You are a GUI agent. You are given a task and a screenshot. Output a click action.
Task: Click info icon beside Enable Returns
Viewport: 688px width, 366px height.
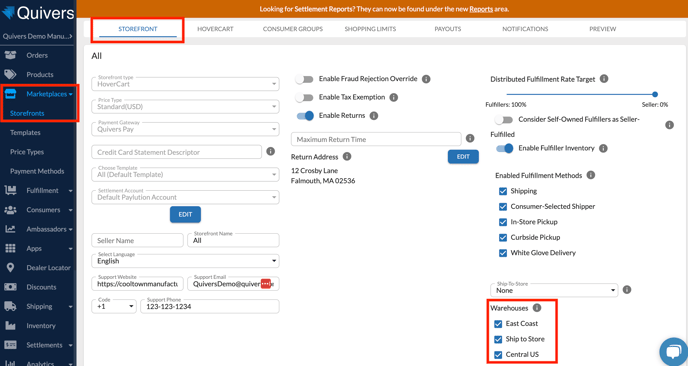pos(373,116)
